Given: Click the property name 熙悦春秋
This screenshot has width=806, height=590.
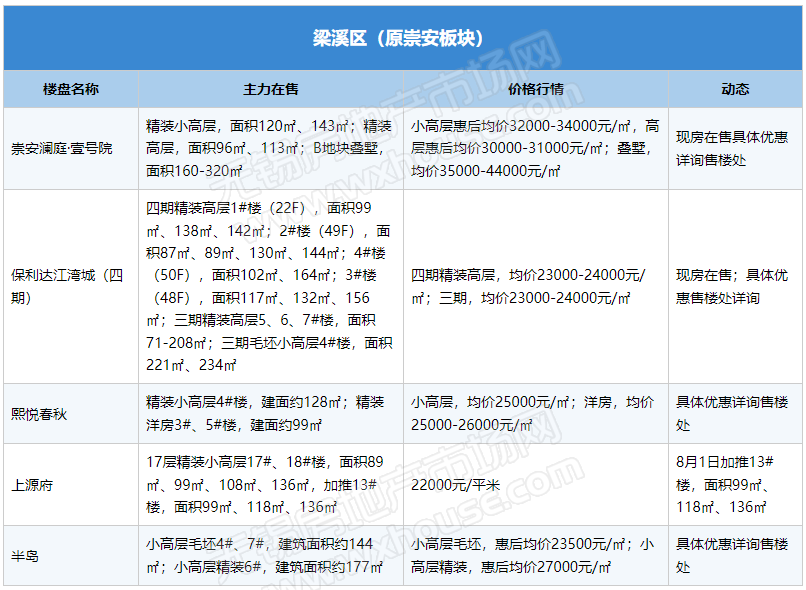Looking at the screenshot, I should (39, 414).
